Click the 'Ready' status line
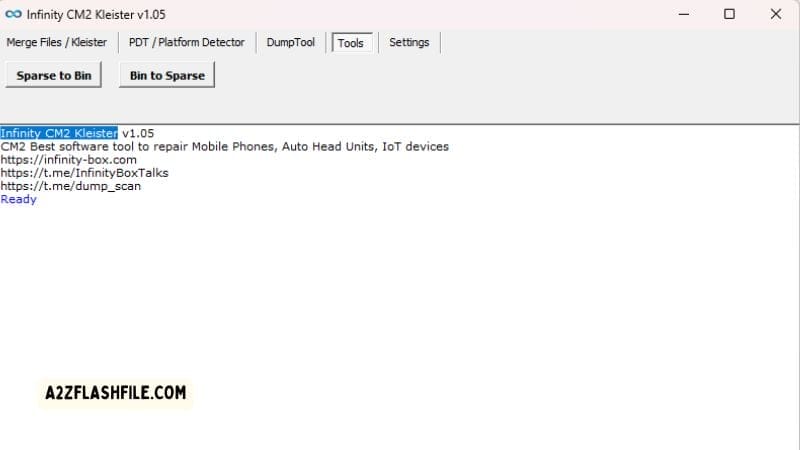This screenshot has height=450, width=800. click(18, 199)
